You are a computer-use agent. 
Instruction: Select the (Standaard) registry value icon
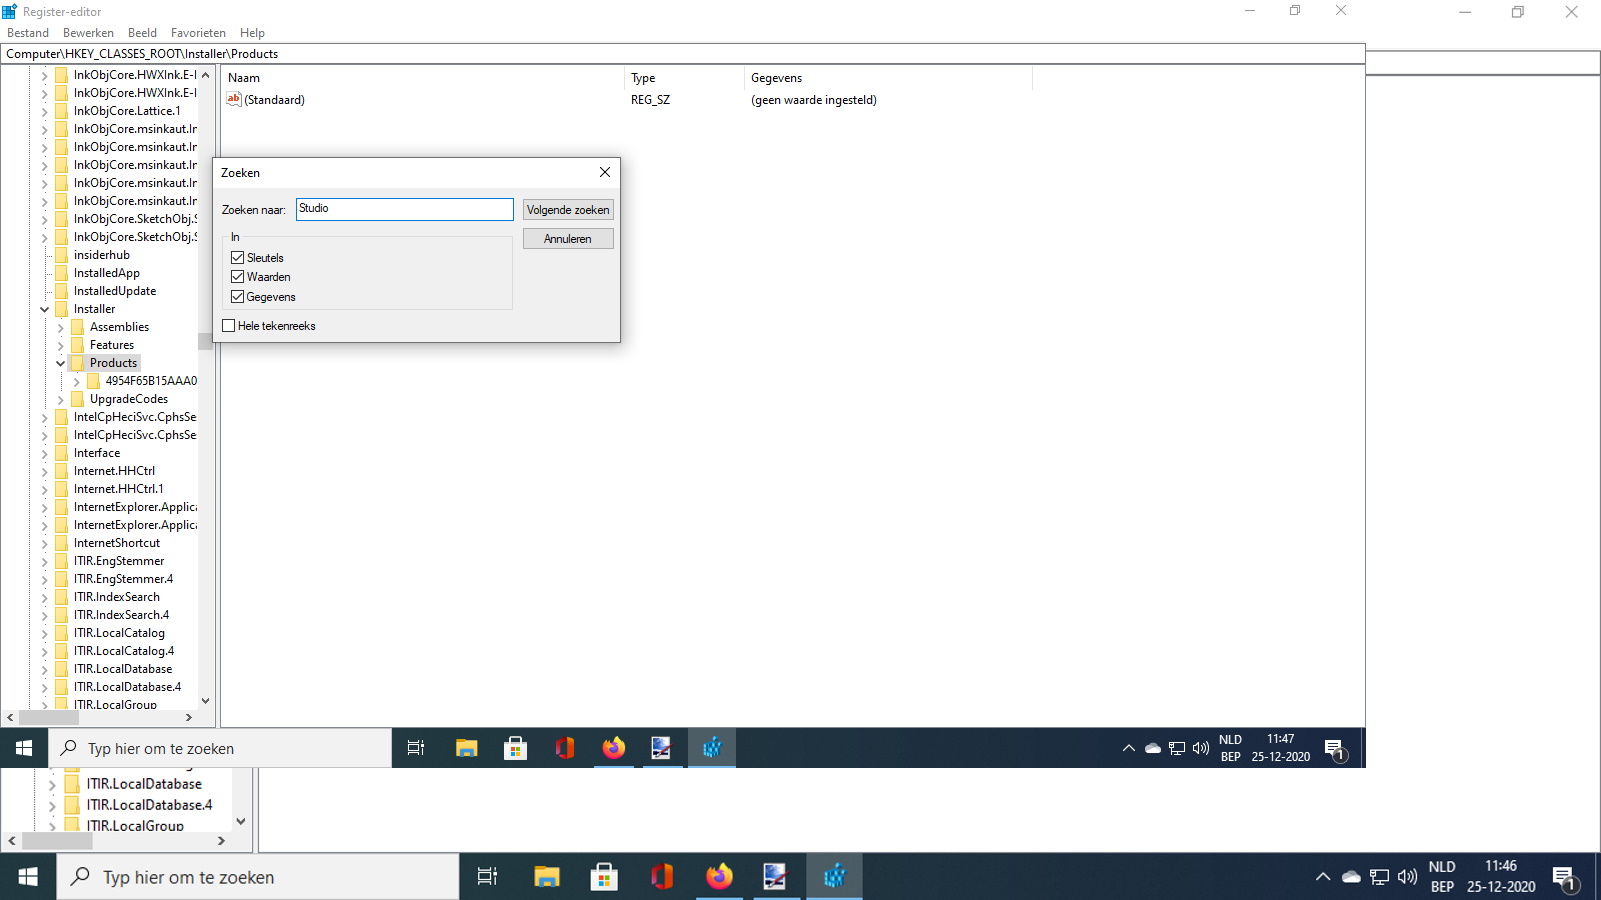click(x=233, y=99)
